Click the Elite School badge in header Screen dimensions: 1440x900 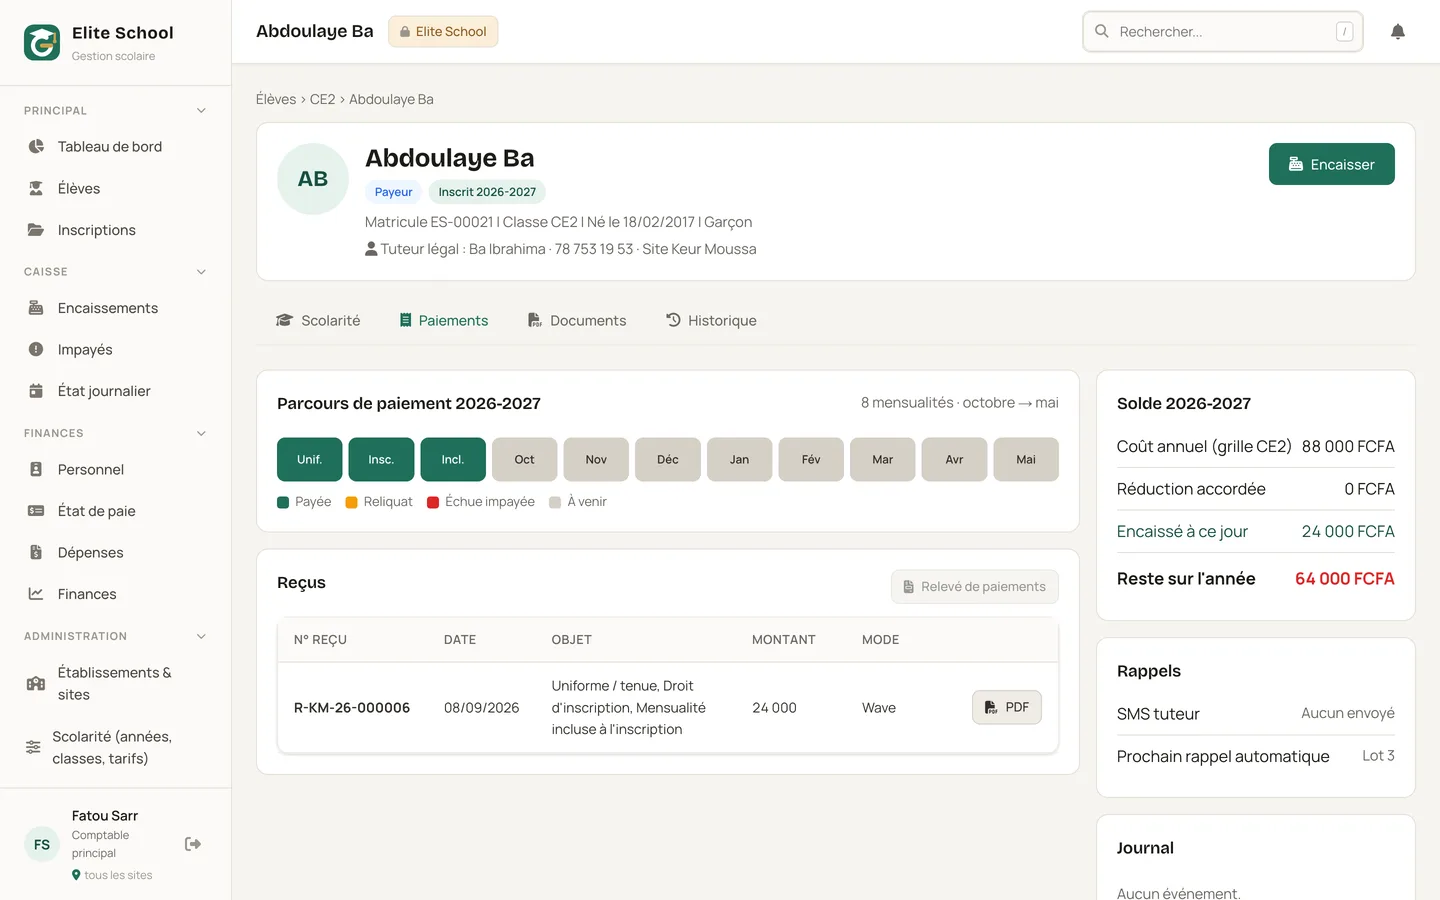tap(443, 32)
